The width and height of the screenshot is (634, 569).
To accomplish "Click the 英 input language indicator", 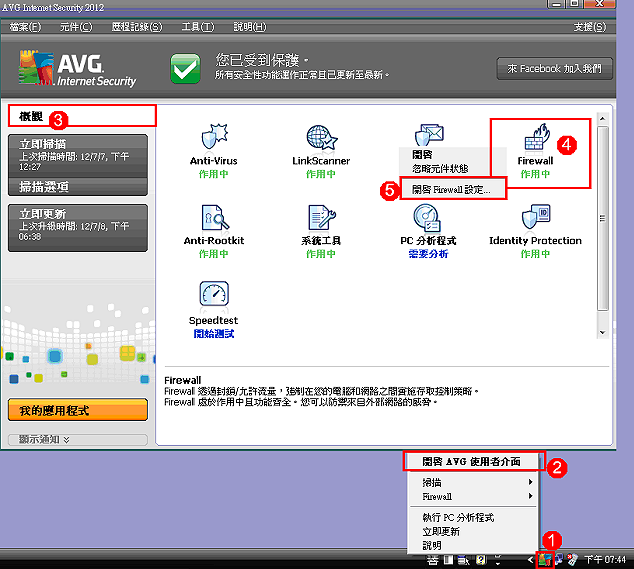I will (433, 560).
